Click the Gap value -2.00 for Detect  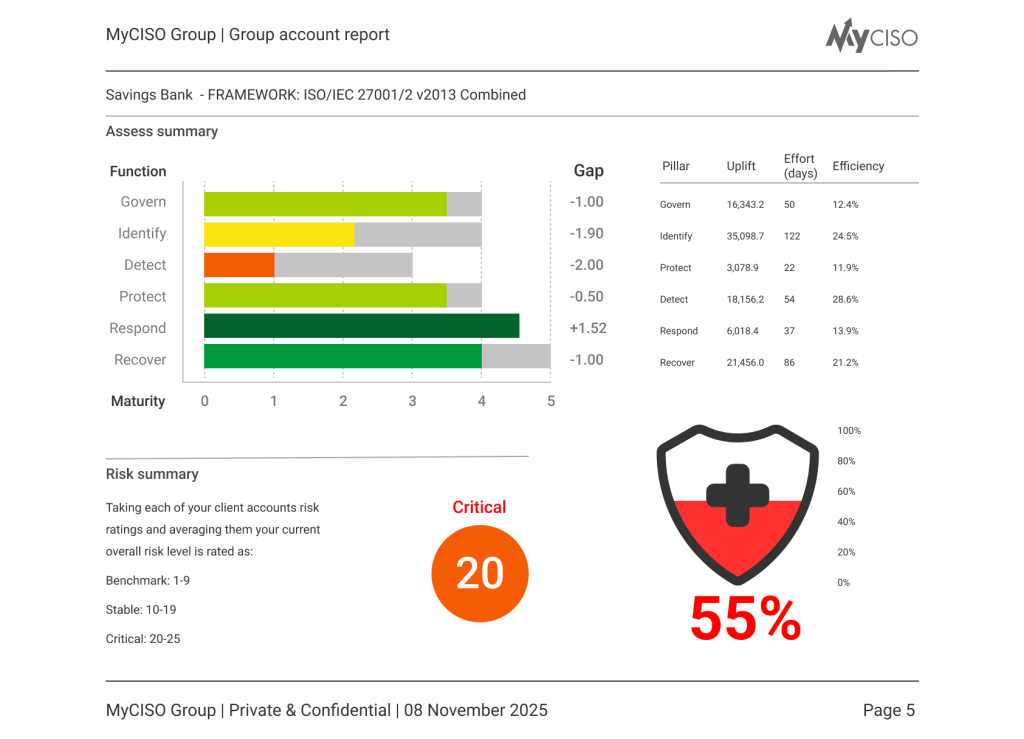(x=588, y=264)
